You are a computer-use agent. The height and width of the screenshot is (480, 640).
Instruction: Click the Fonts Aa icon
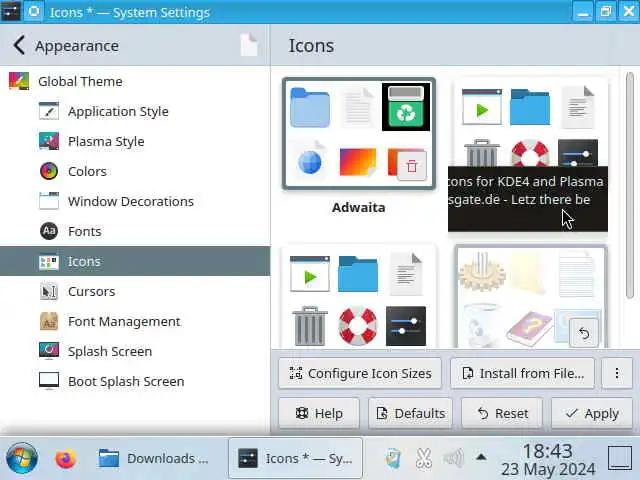coord(49,231)
